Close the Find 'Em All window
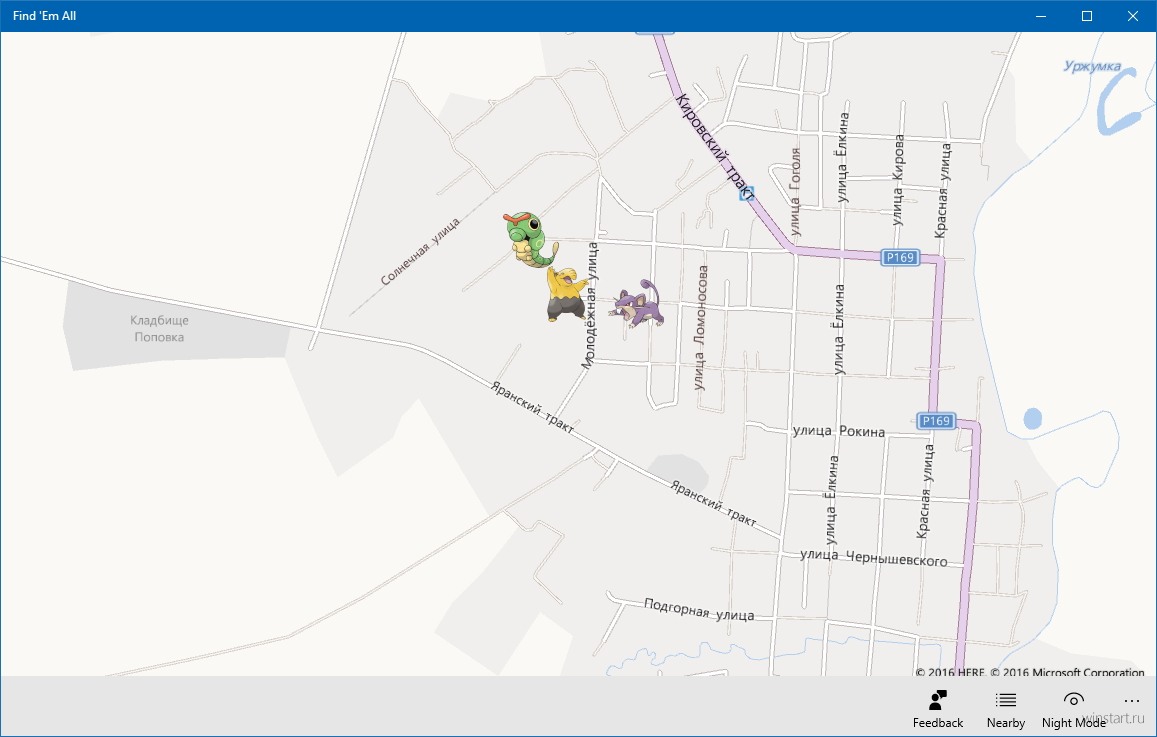This screenshot has width=1157, height=737. point(1133,16)
